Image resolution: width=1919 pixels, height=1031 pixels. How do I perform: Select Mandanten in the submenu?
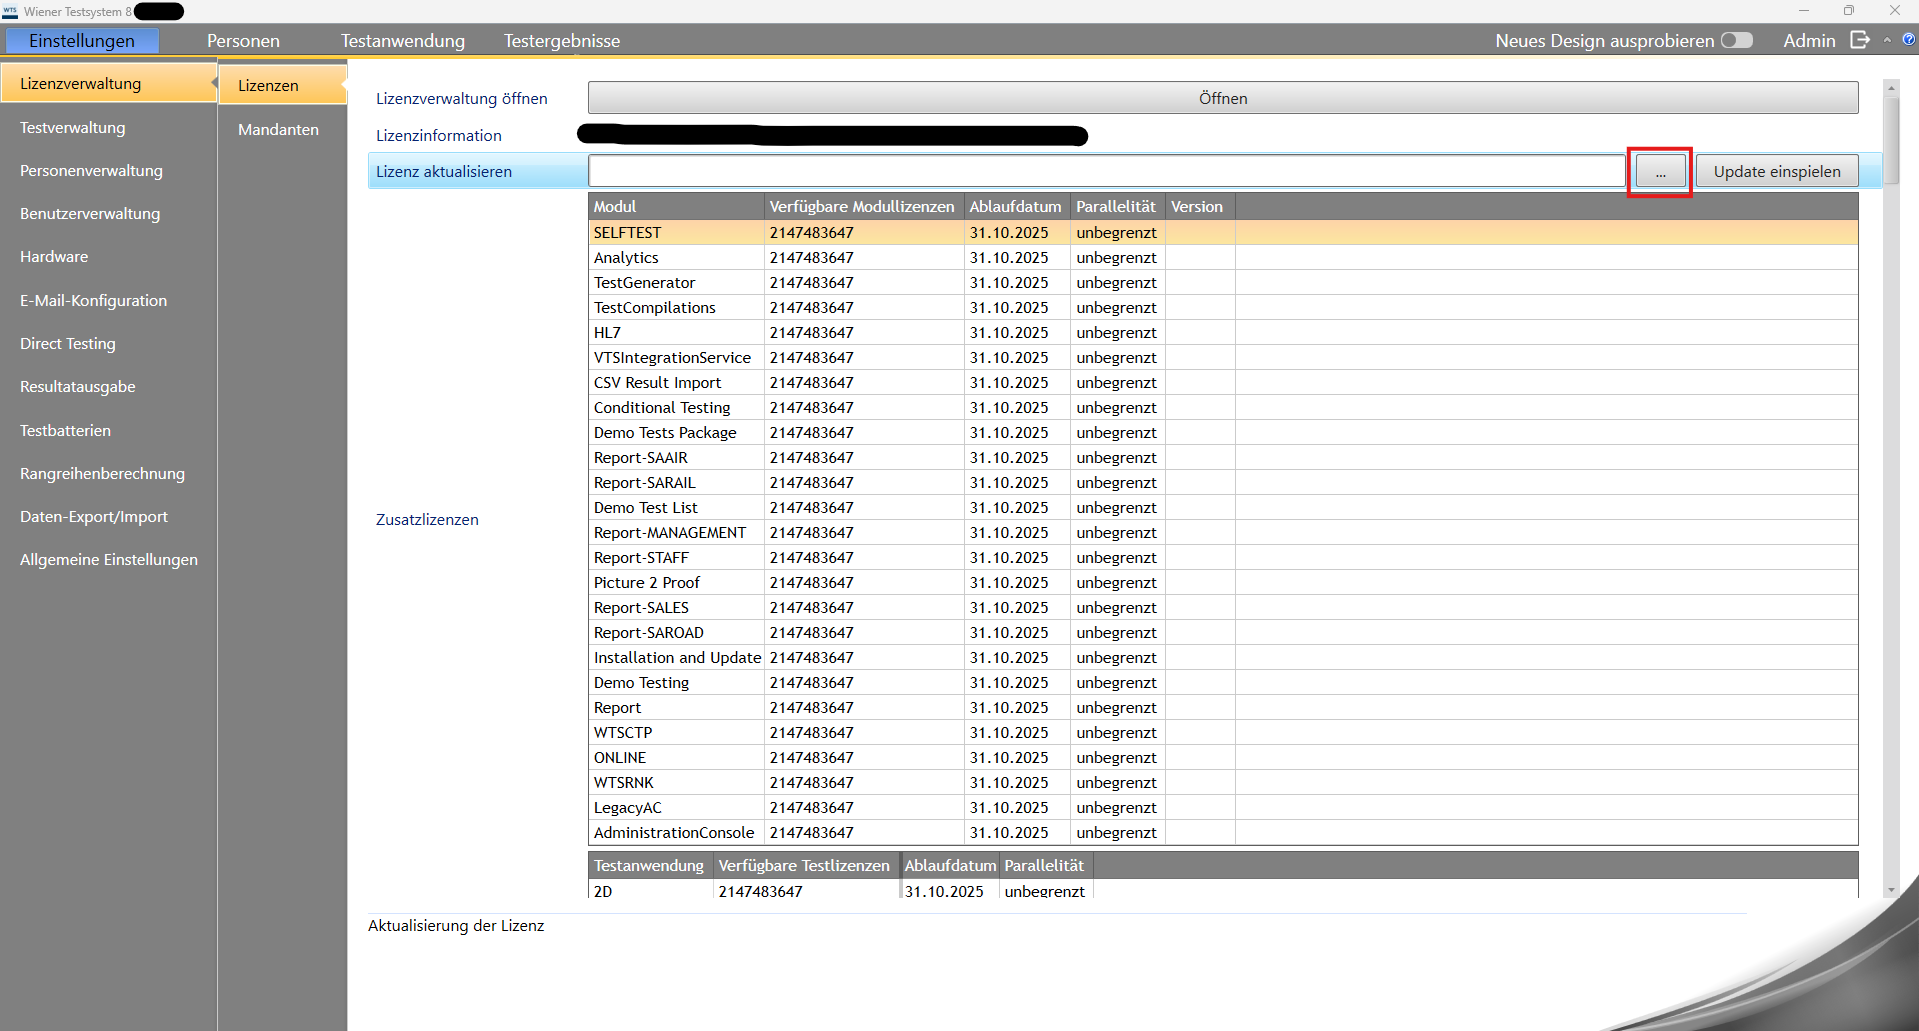tap(278, 130)
